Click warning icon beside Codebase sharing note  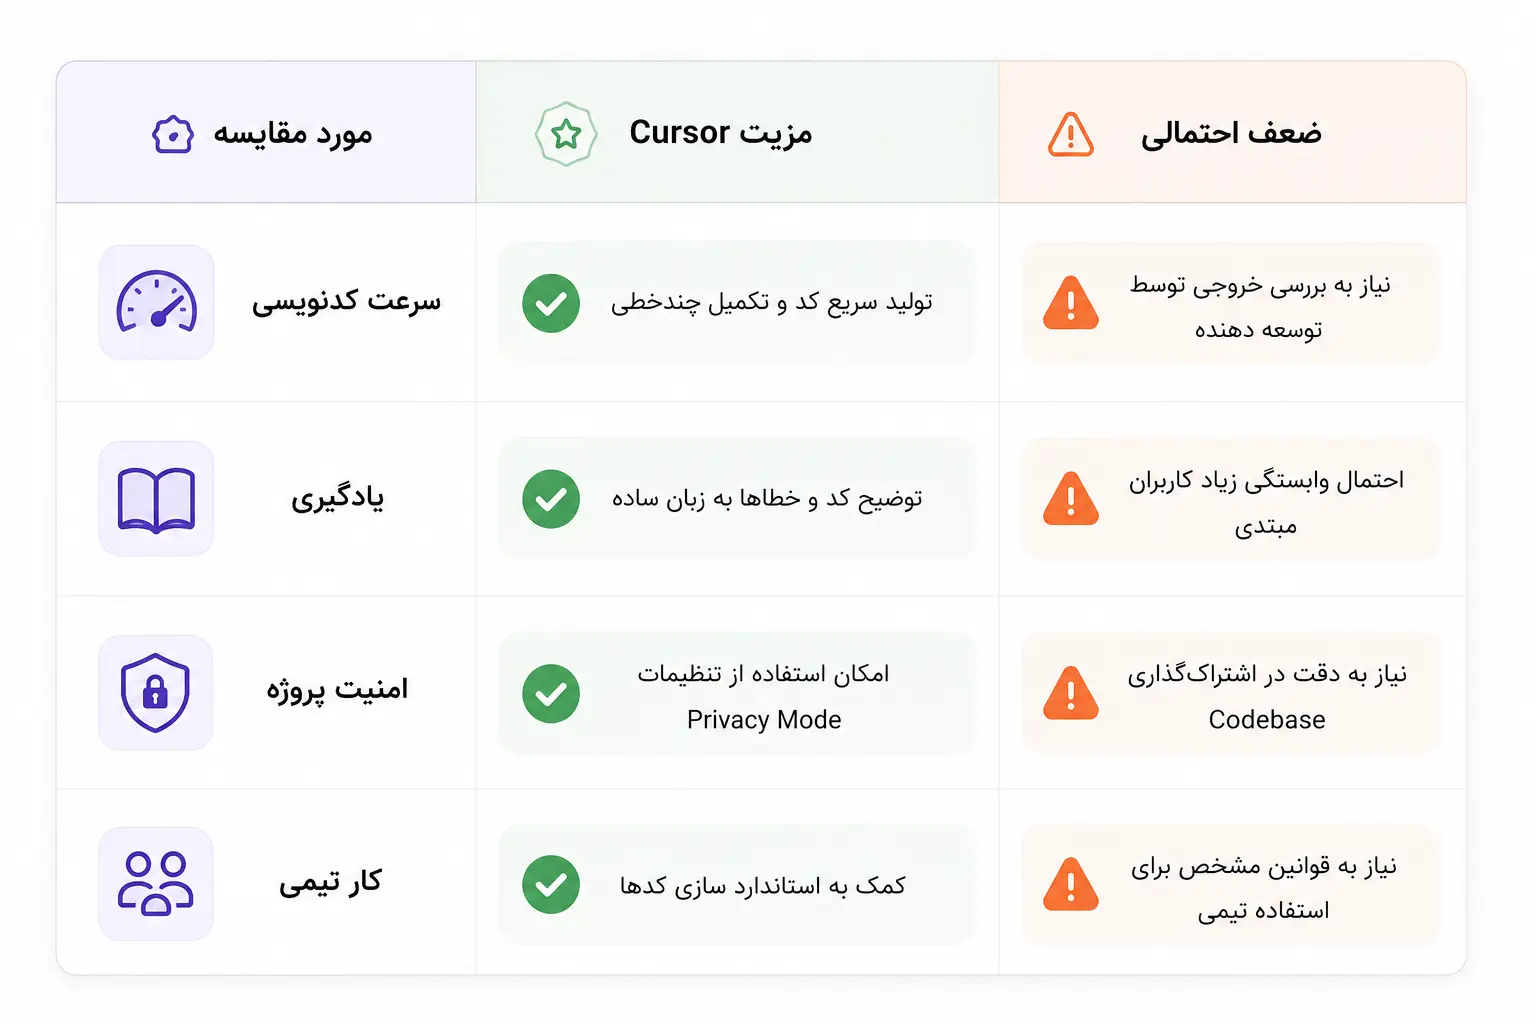pyautogui.click(x=1071, y=693)
